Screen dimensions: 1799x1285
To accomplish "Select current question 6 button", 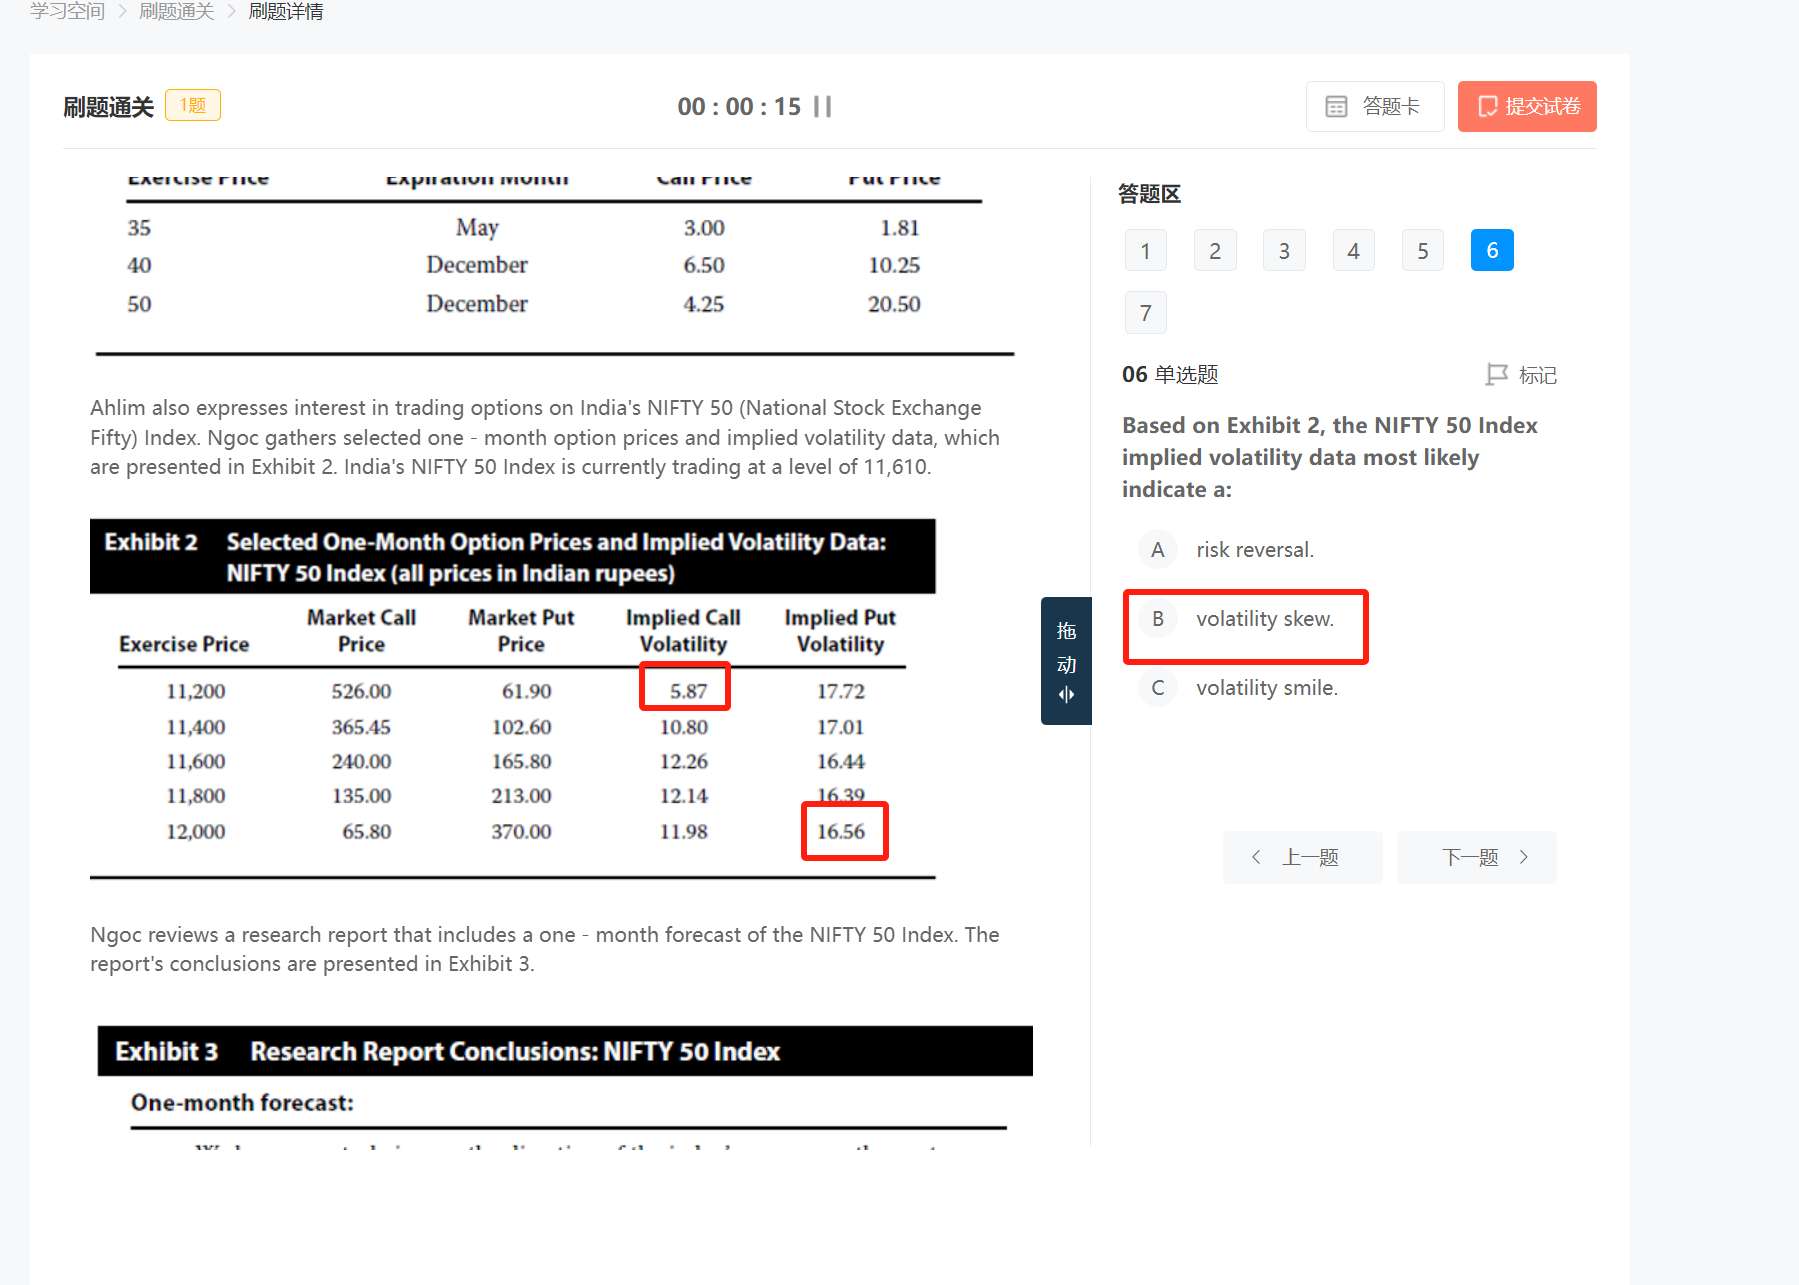I will (1491, 251).
